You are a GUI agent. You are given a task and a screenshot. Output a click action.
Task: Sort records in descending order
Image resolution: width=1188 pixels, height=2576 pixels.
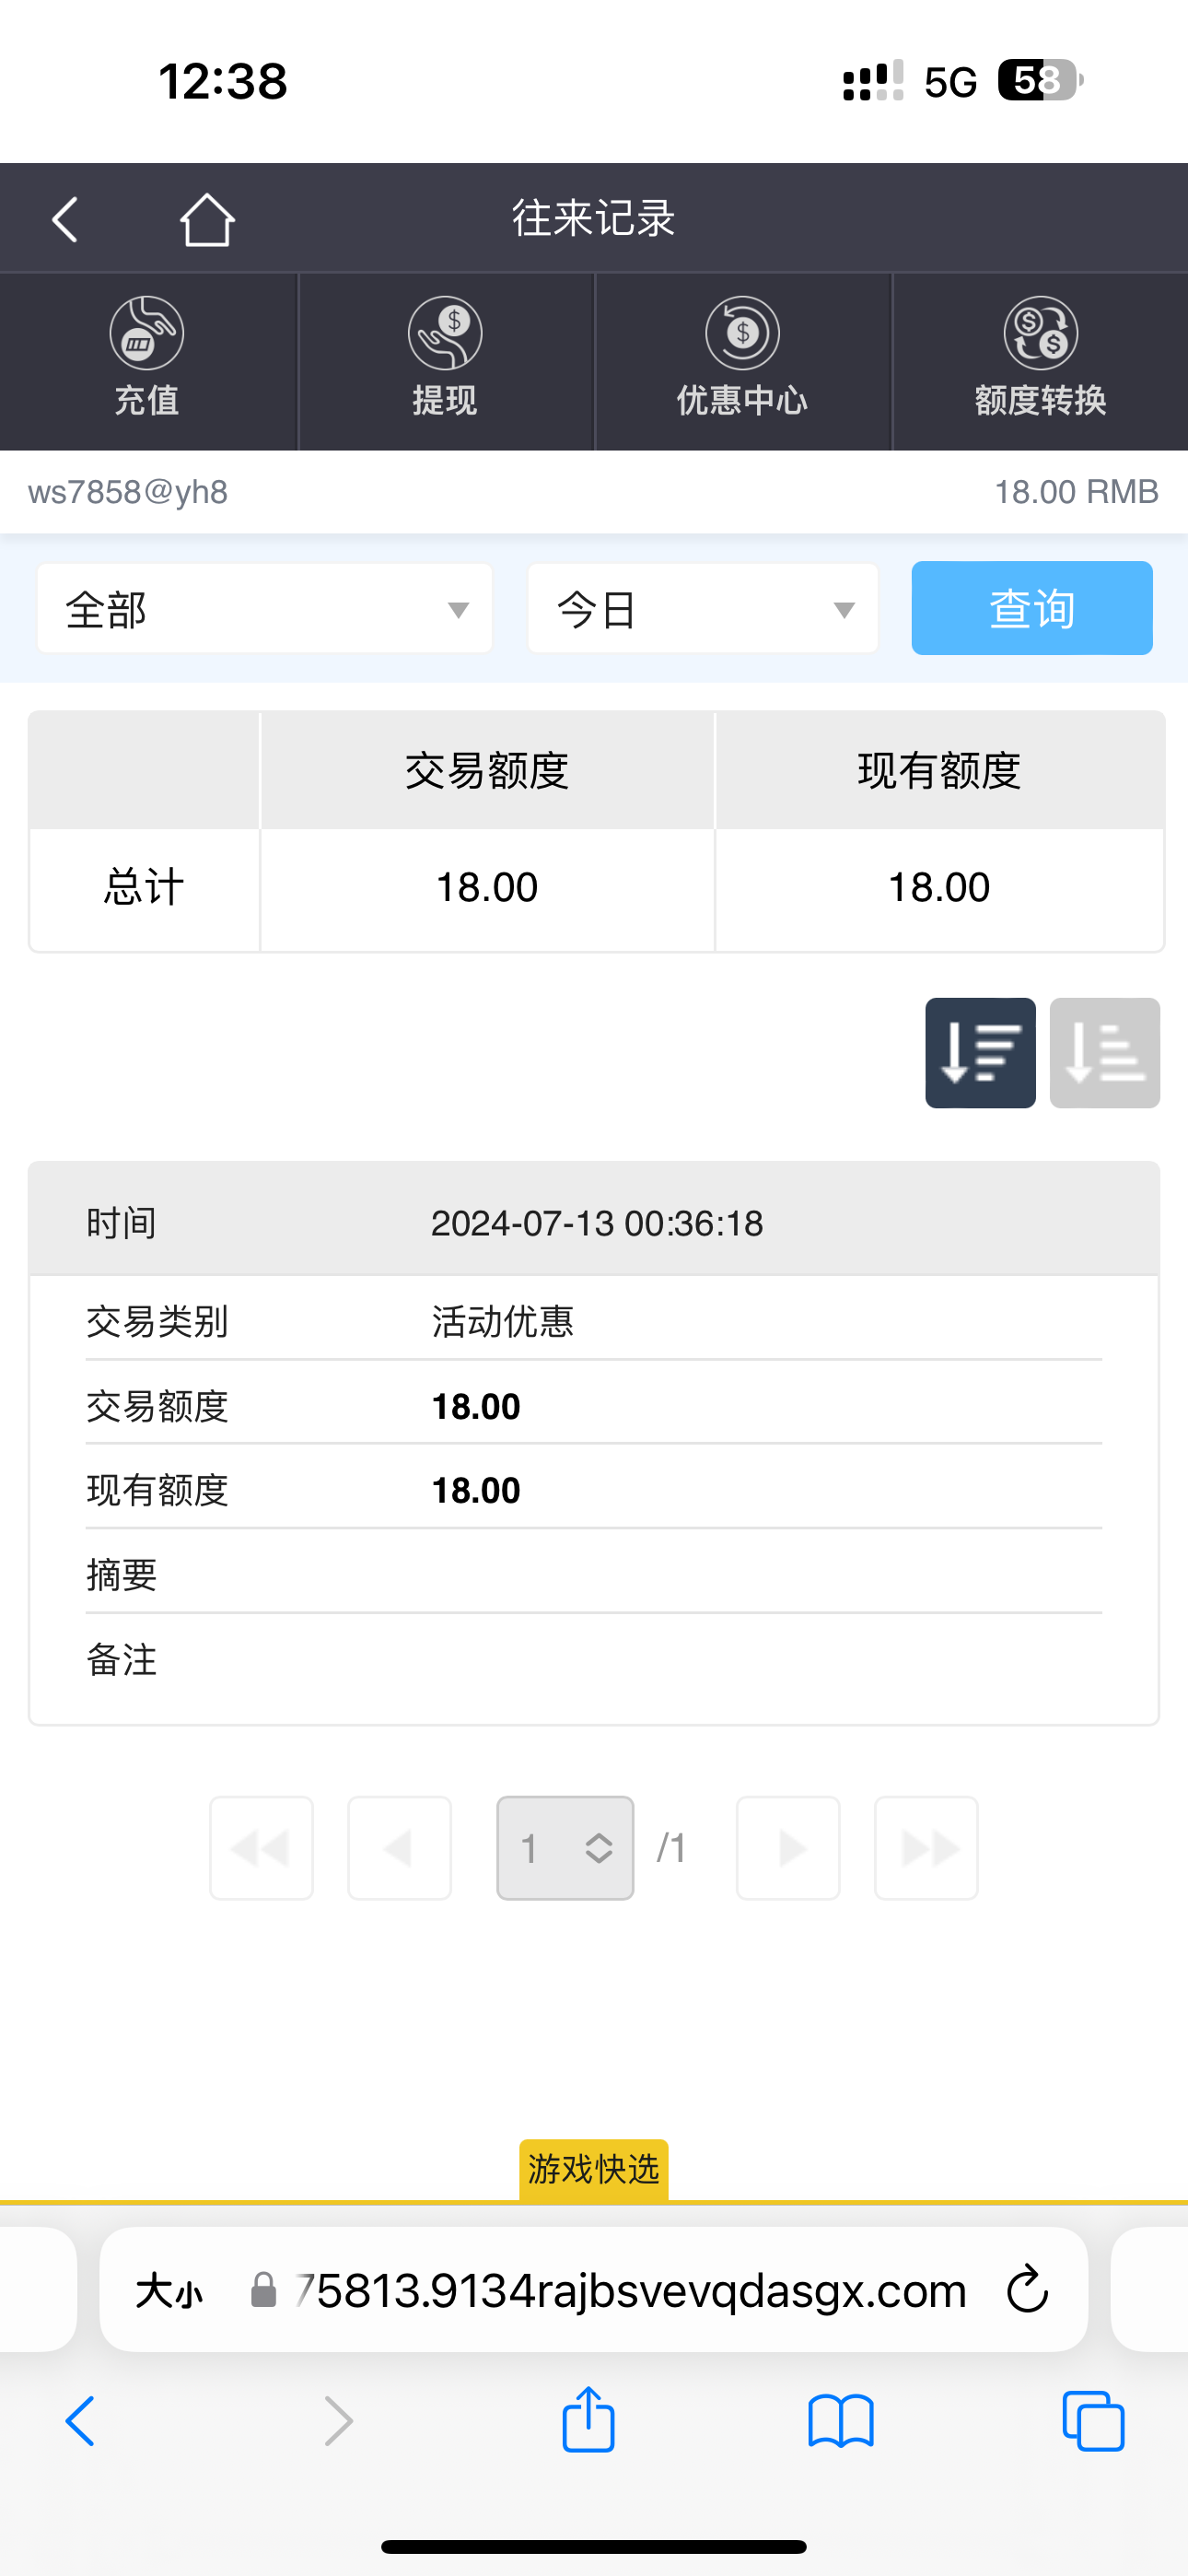[979, 1053]
